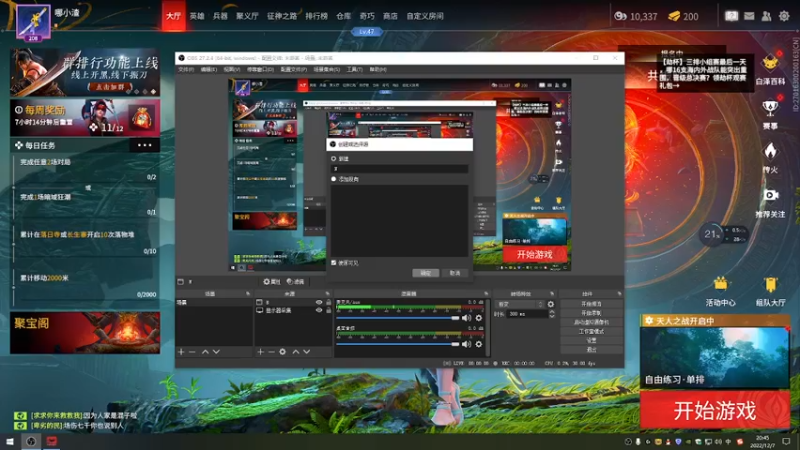Click the 取消 button in the dialog
Screen dimensions: 800x450
455,273
